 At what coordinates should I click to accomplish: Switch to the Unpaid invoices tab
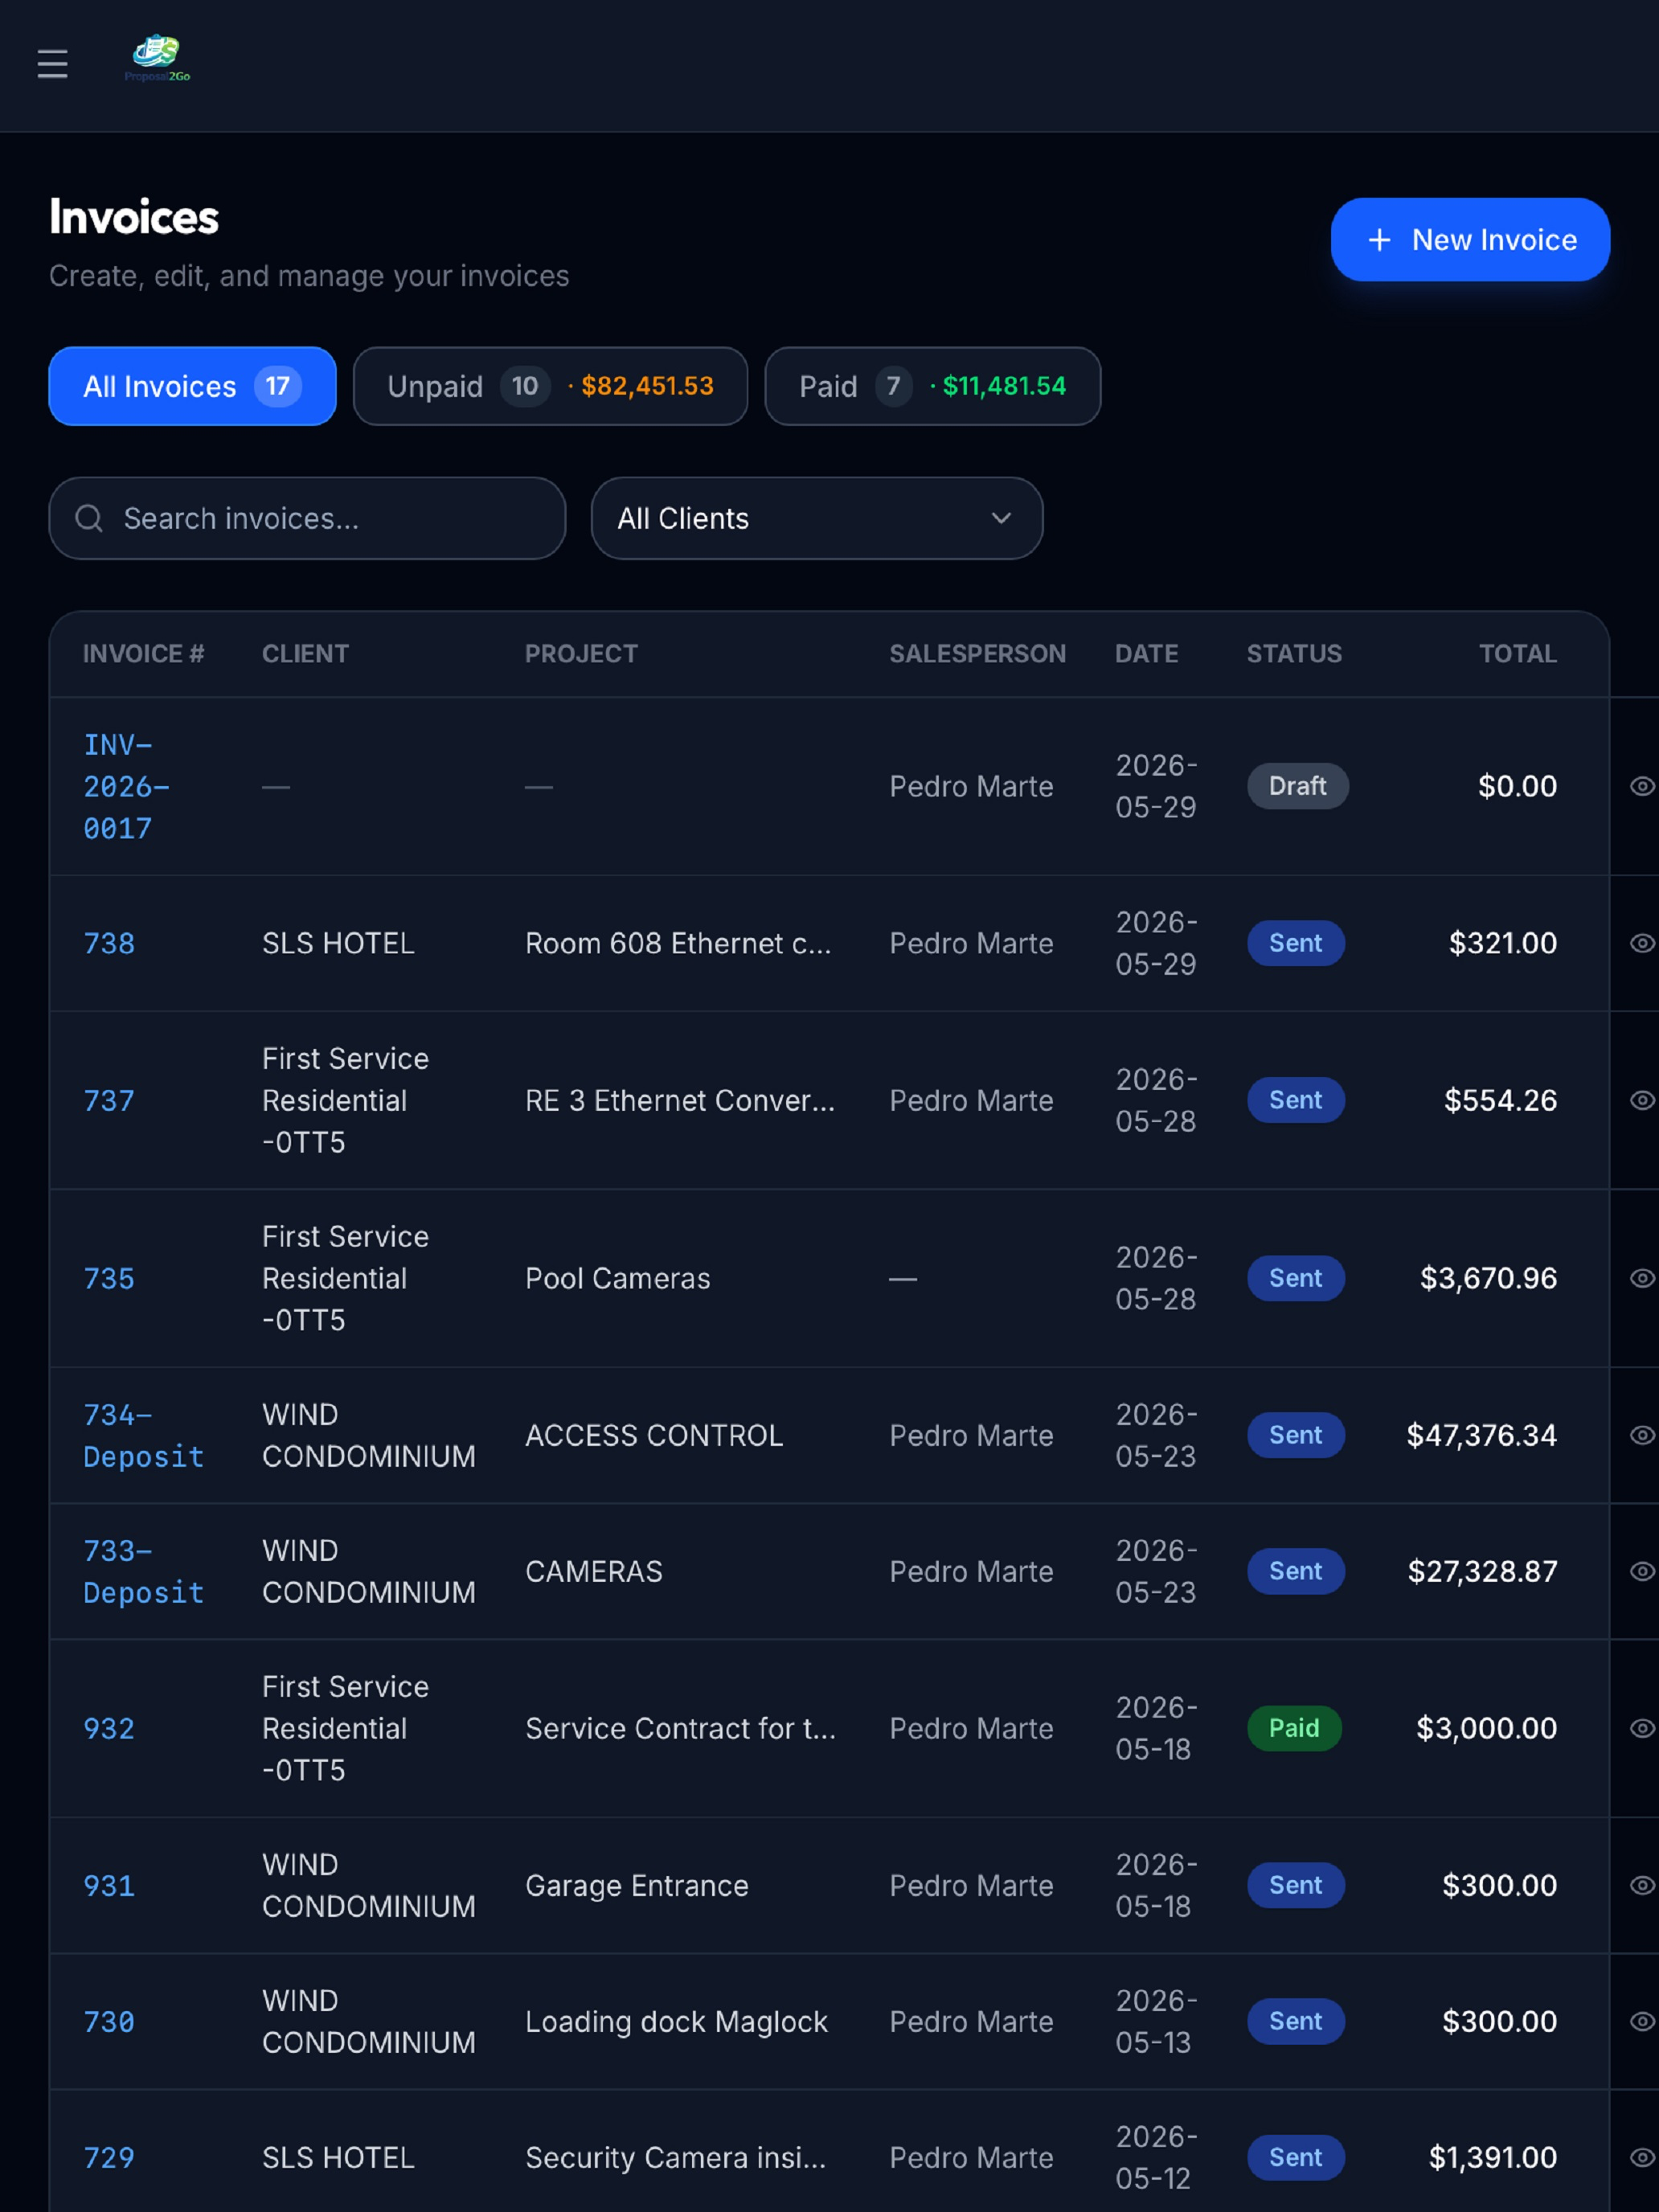(550, 386)
